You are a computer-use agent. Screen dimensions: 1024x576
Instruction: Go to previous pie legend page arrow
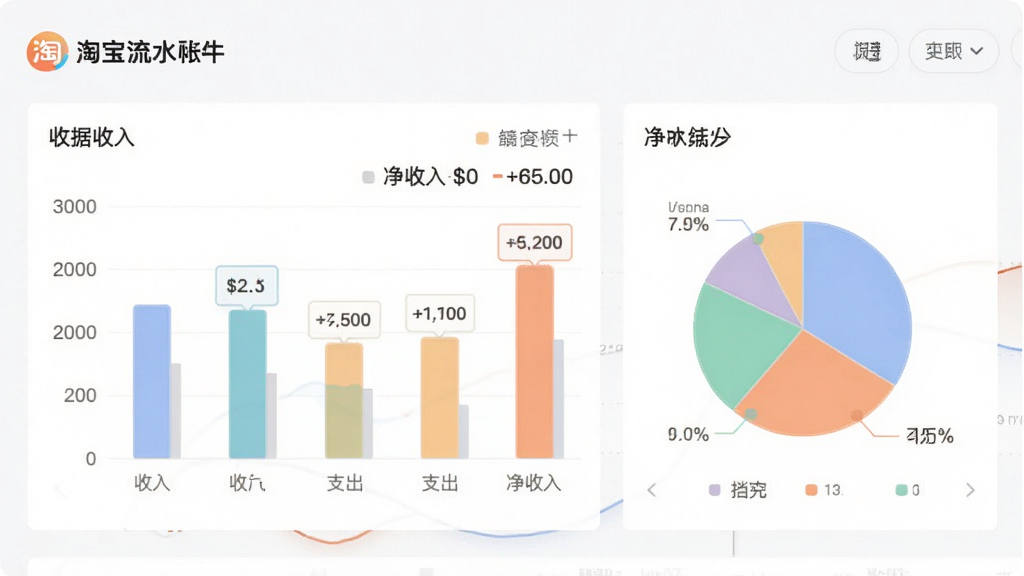(x=651, y=490)
